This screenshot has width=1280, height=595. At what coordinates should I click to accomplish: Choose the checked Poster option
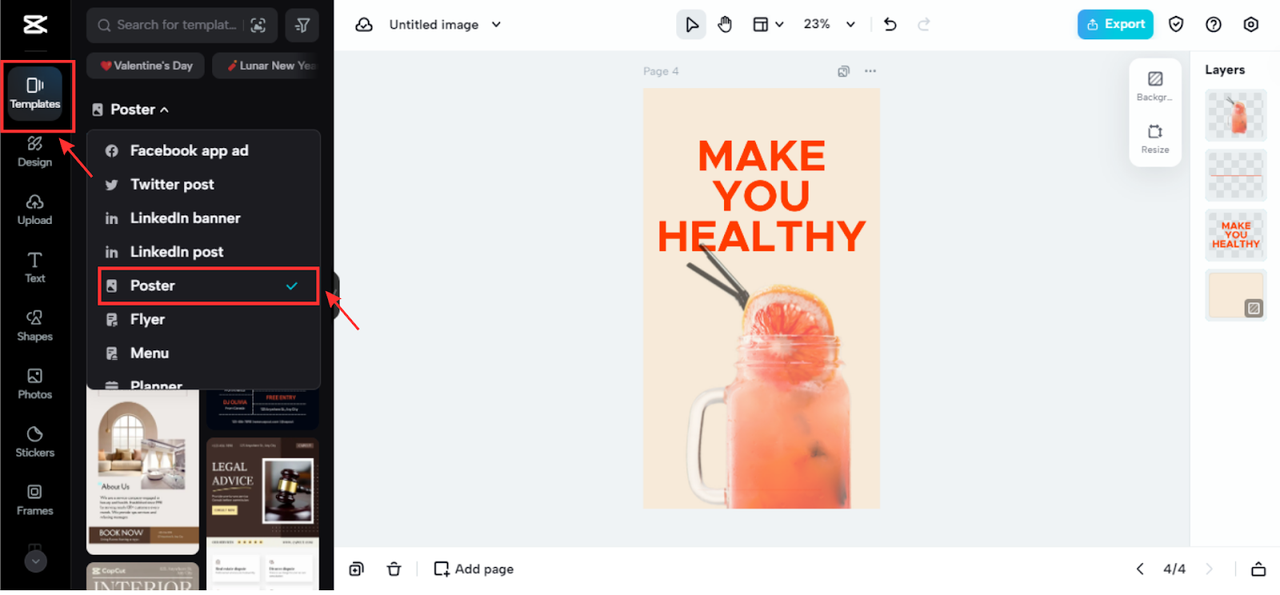[207, 286]
